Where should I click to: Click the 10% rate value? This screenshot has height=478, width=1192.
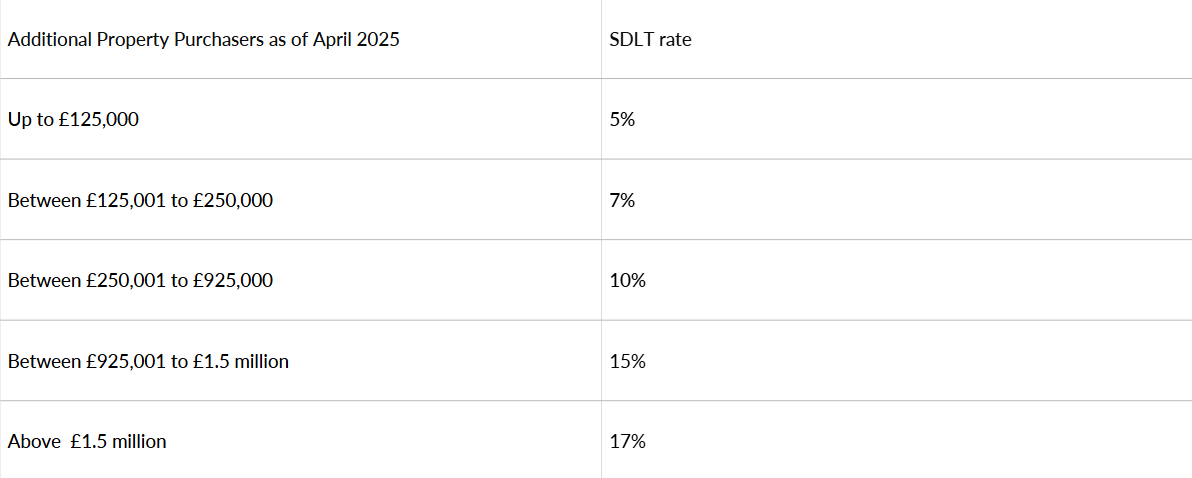point(627,281)
